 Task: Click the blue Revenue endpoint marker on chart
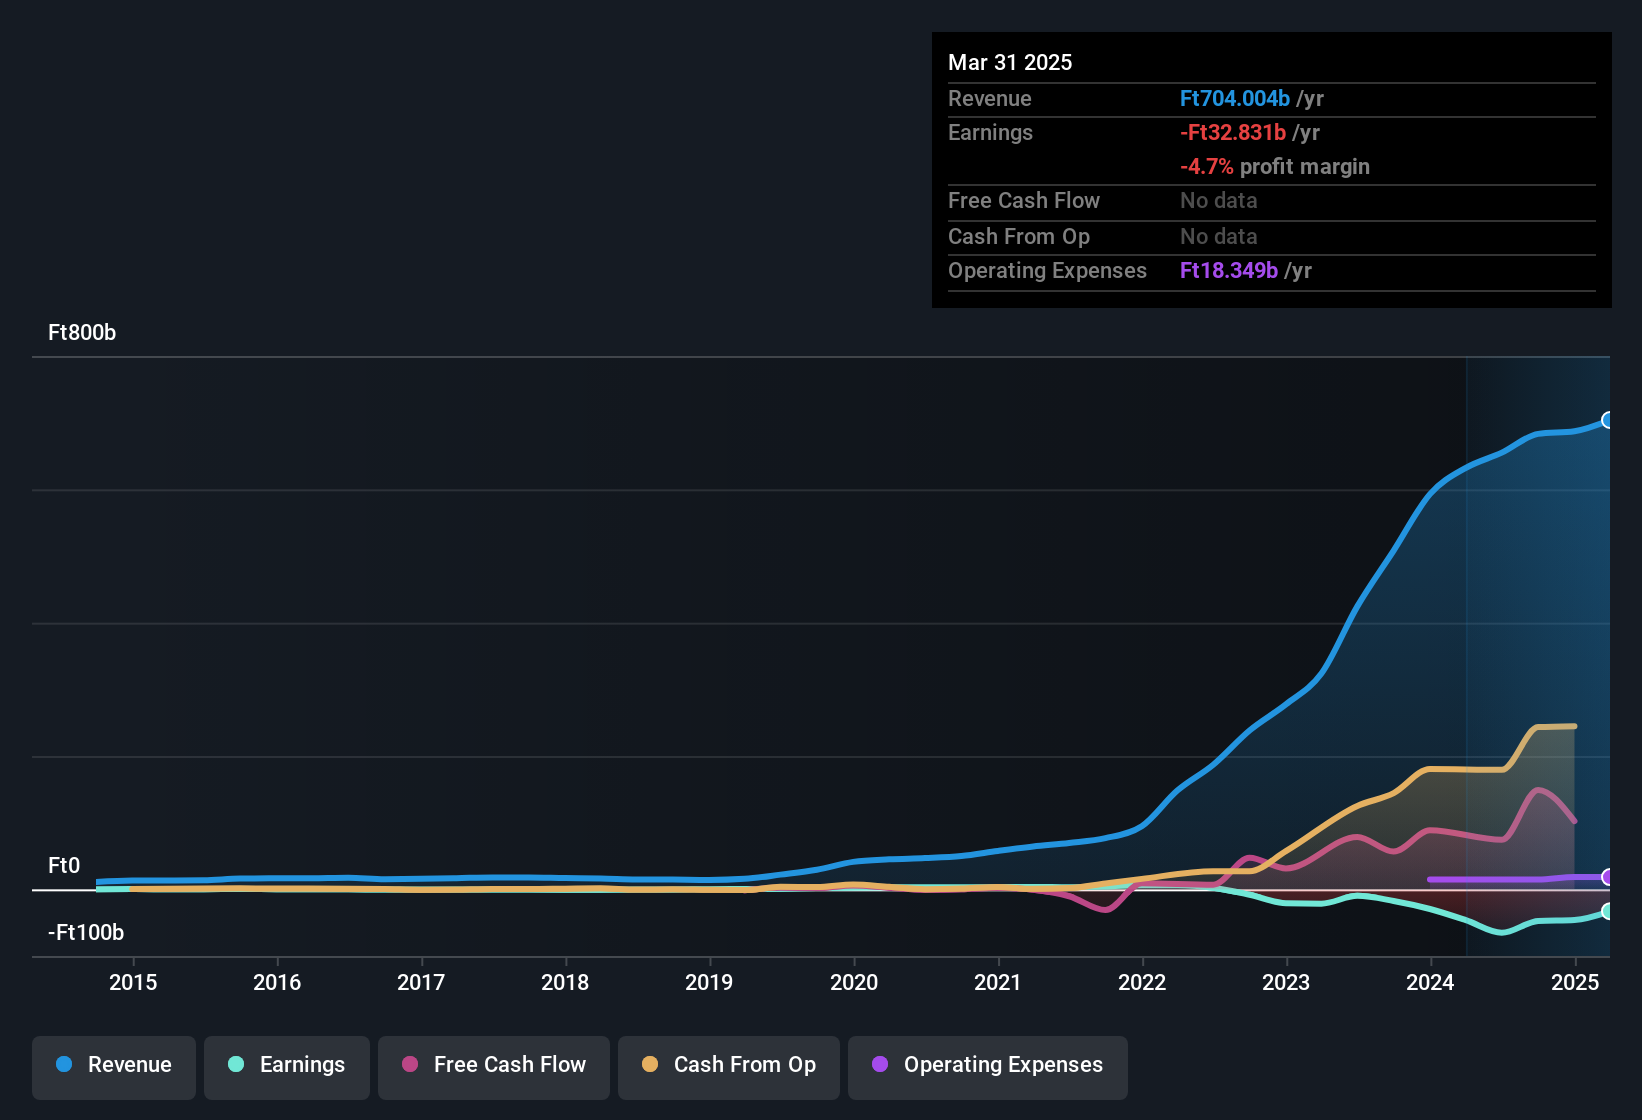(1607, 420)
